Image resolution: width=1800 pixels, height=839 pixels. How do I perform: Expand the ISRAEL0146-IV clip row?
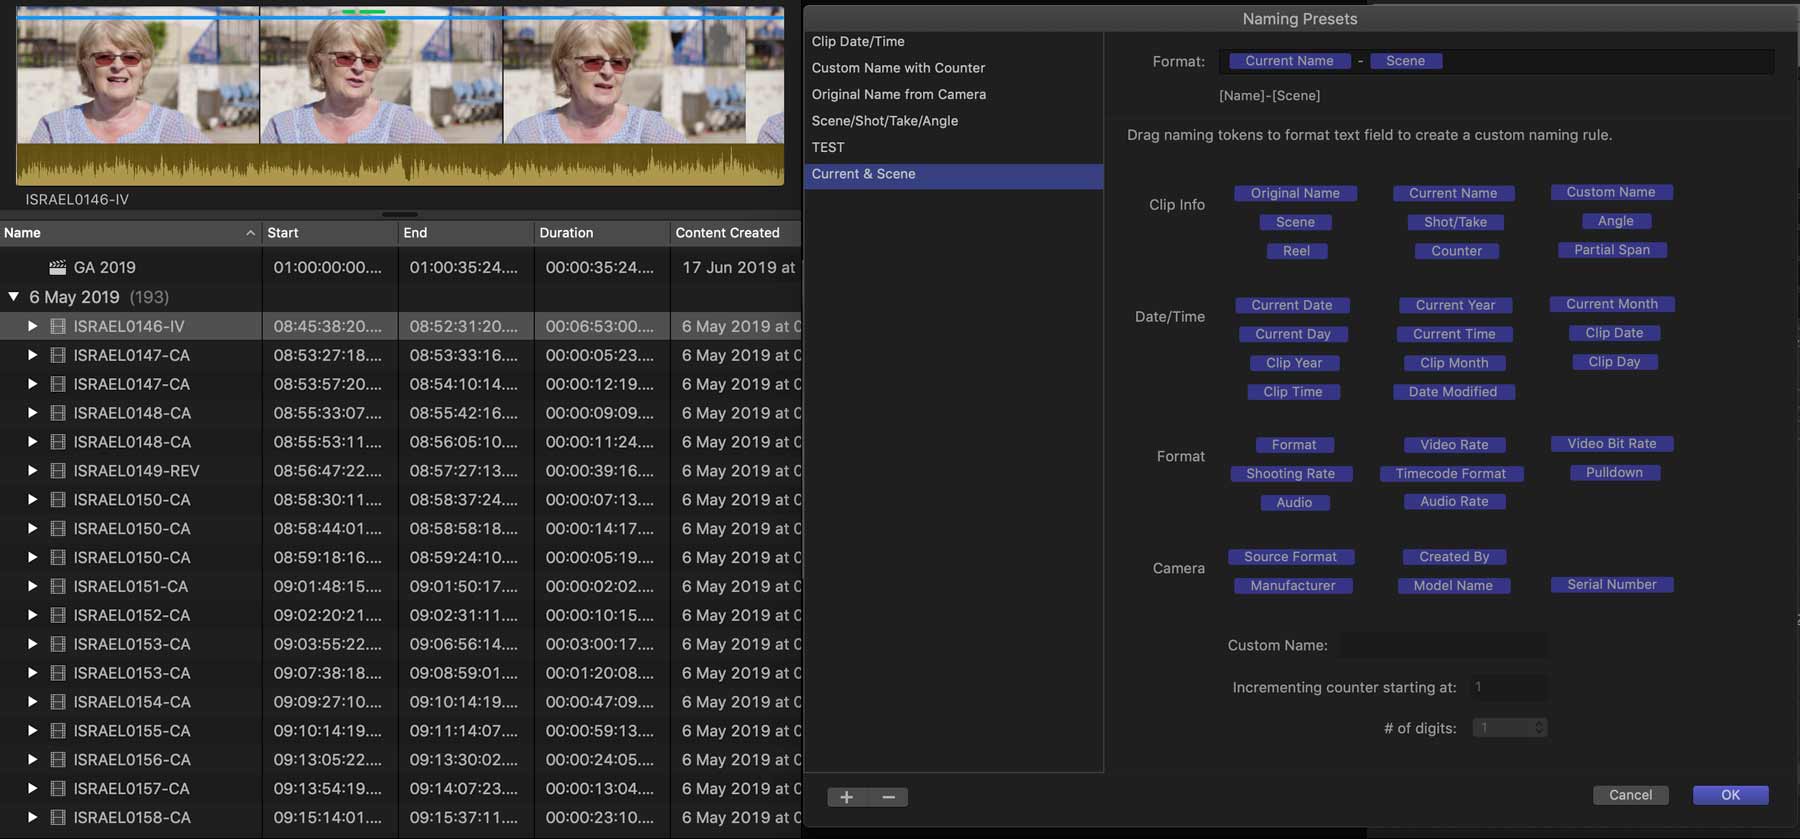click(x=32, y=326)
